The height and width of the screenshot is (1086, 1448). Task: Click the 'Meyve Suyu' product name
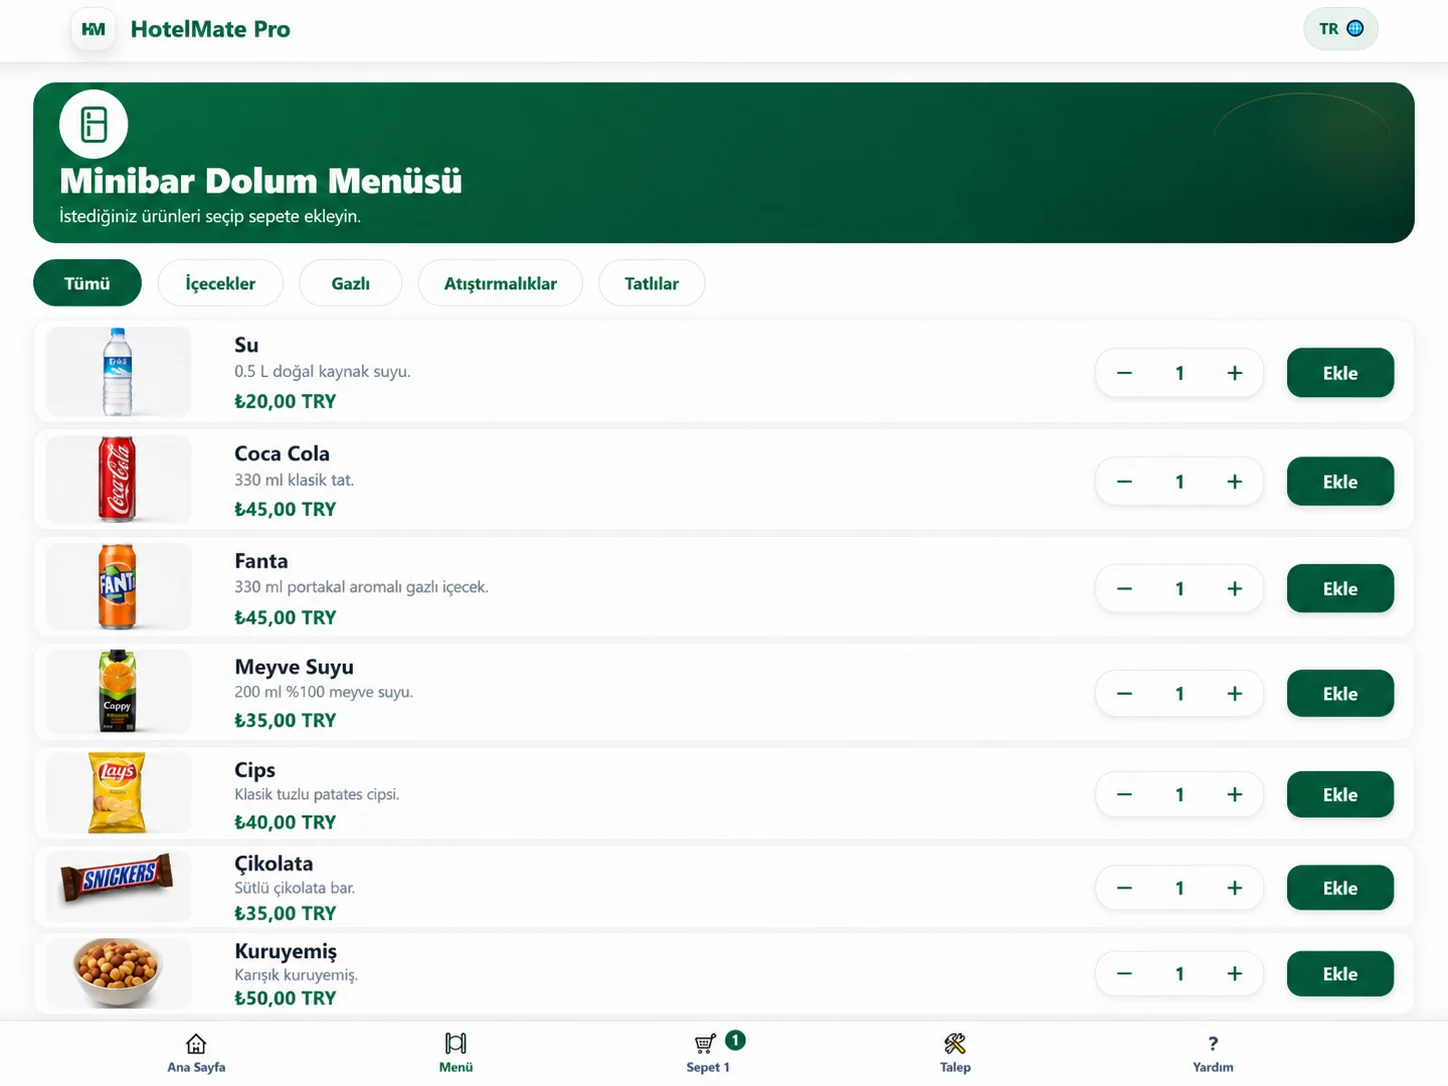(294, 667)
